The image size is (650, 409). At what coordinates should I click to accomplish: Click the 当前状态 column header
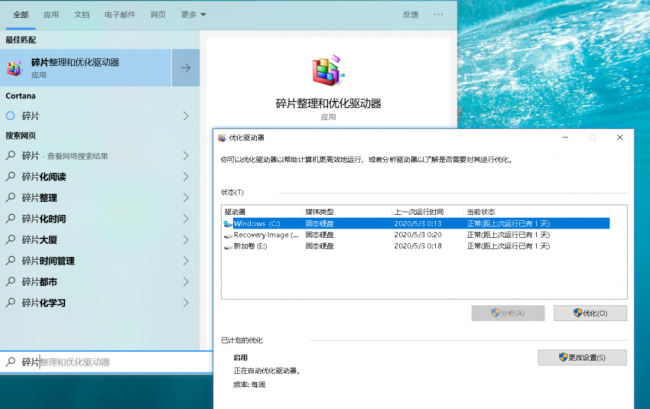pyautogui.click(x=536, y=212)
